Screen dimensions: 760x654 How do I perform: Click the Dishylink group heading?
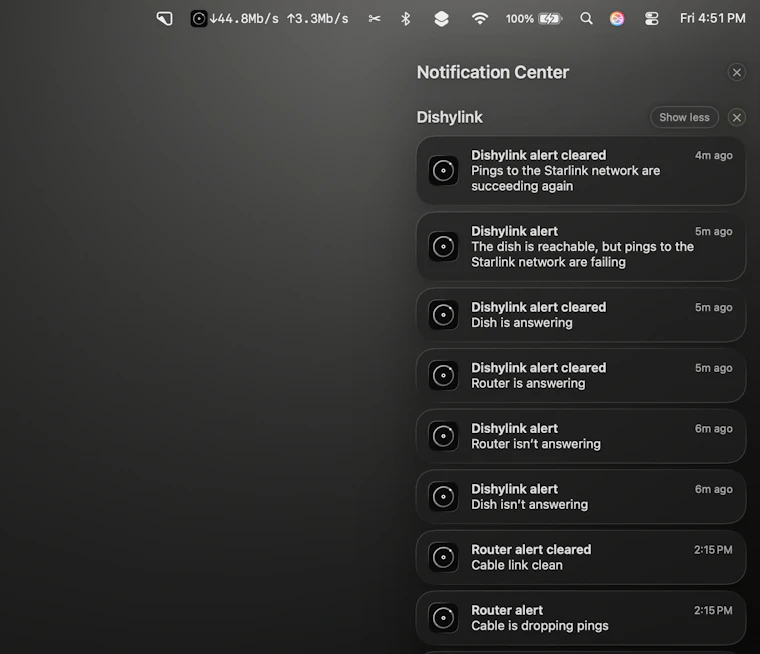[x=449, y=117]
